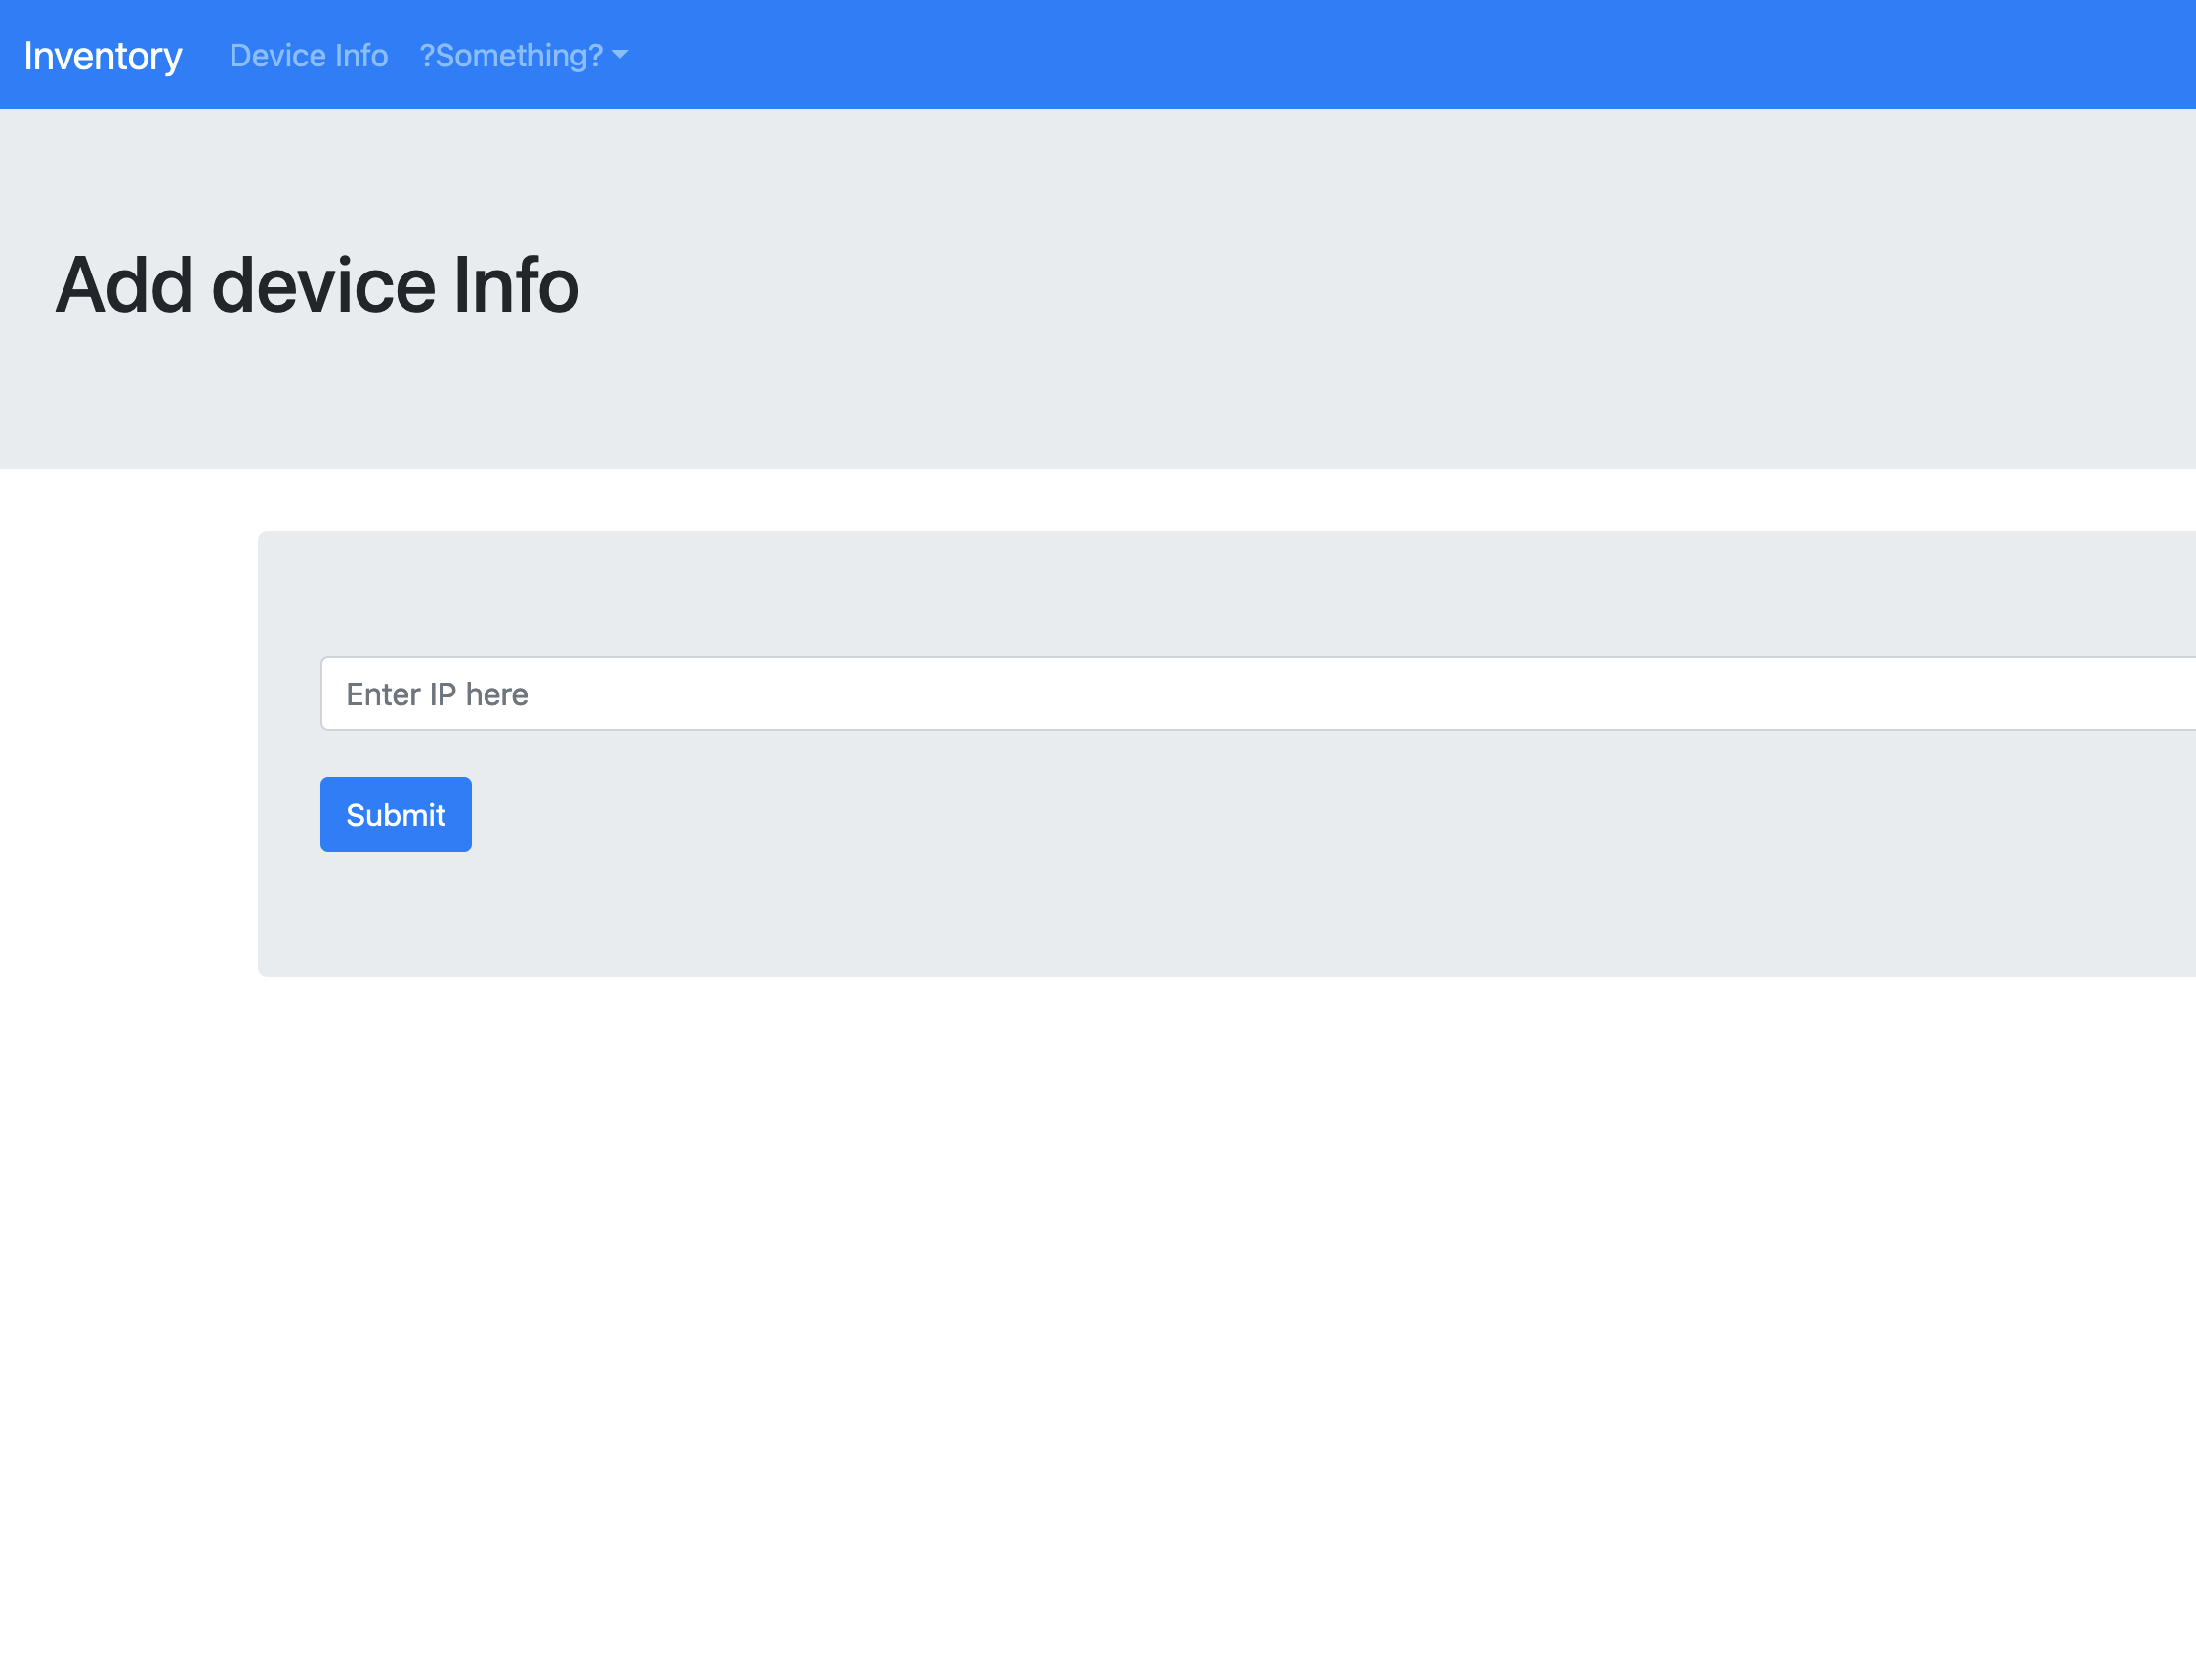
Task: Click the Device Info text in header
Action: (308, 55)
